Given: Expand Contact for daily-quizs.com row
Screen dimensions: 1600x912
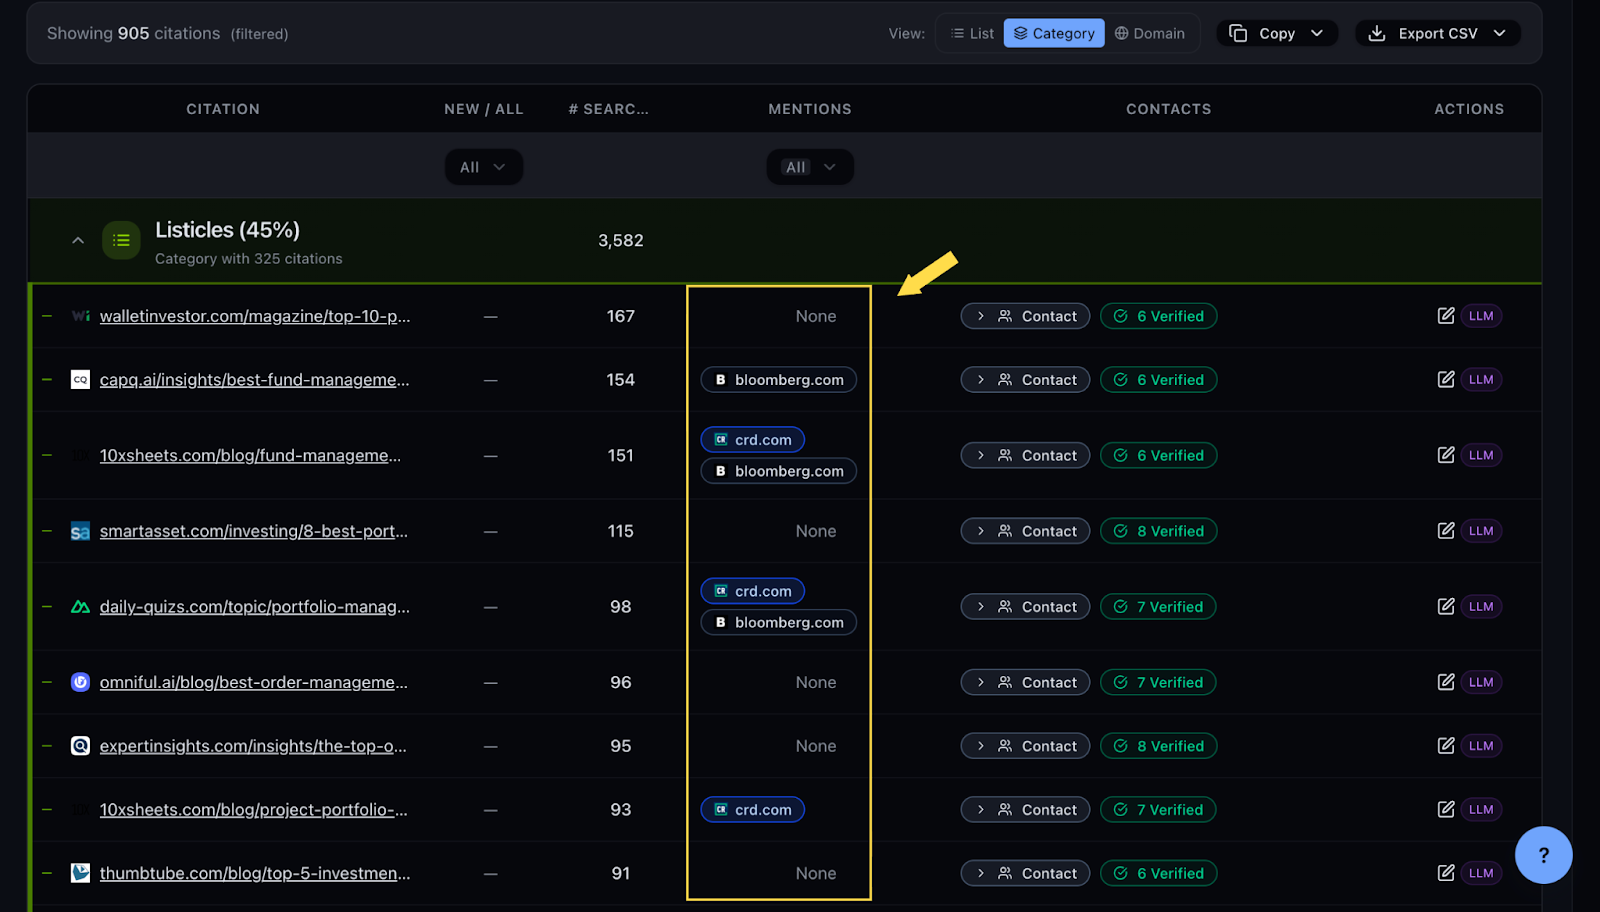Looking at the screenshot, I should [x=1025, y=607].
